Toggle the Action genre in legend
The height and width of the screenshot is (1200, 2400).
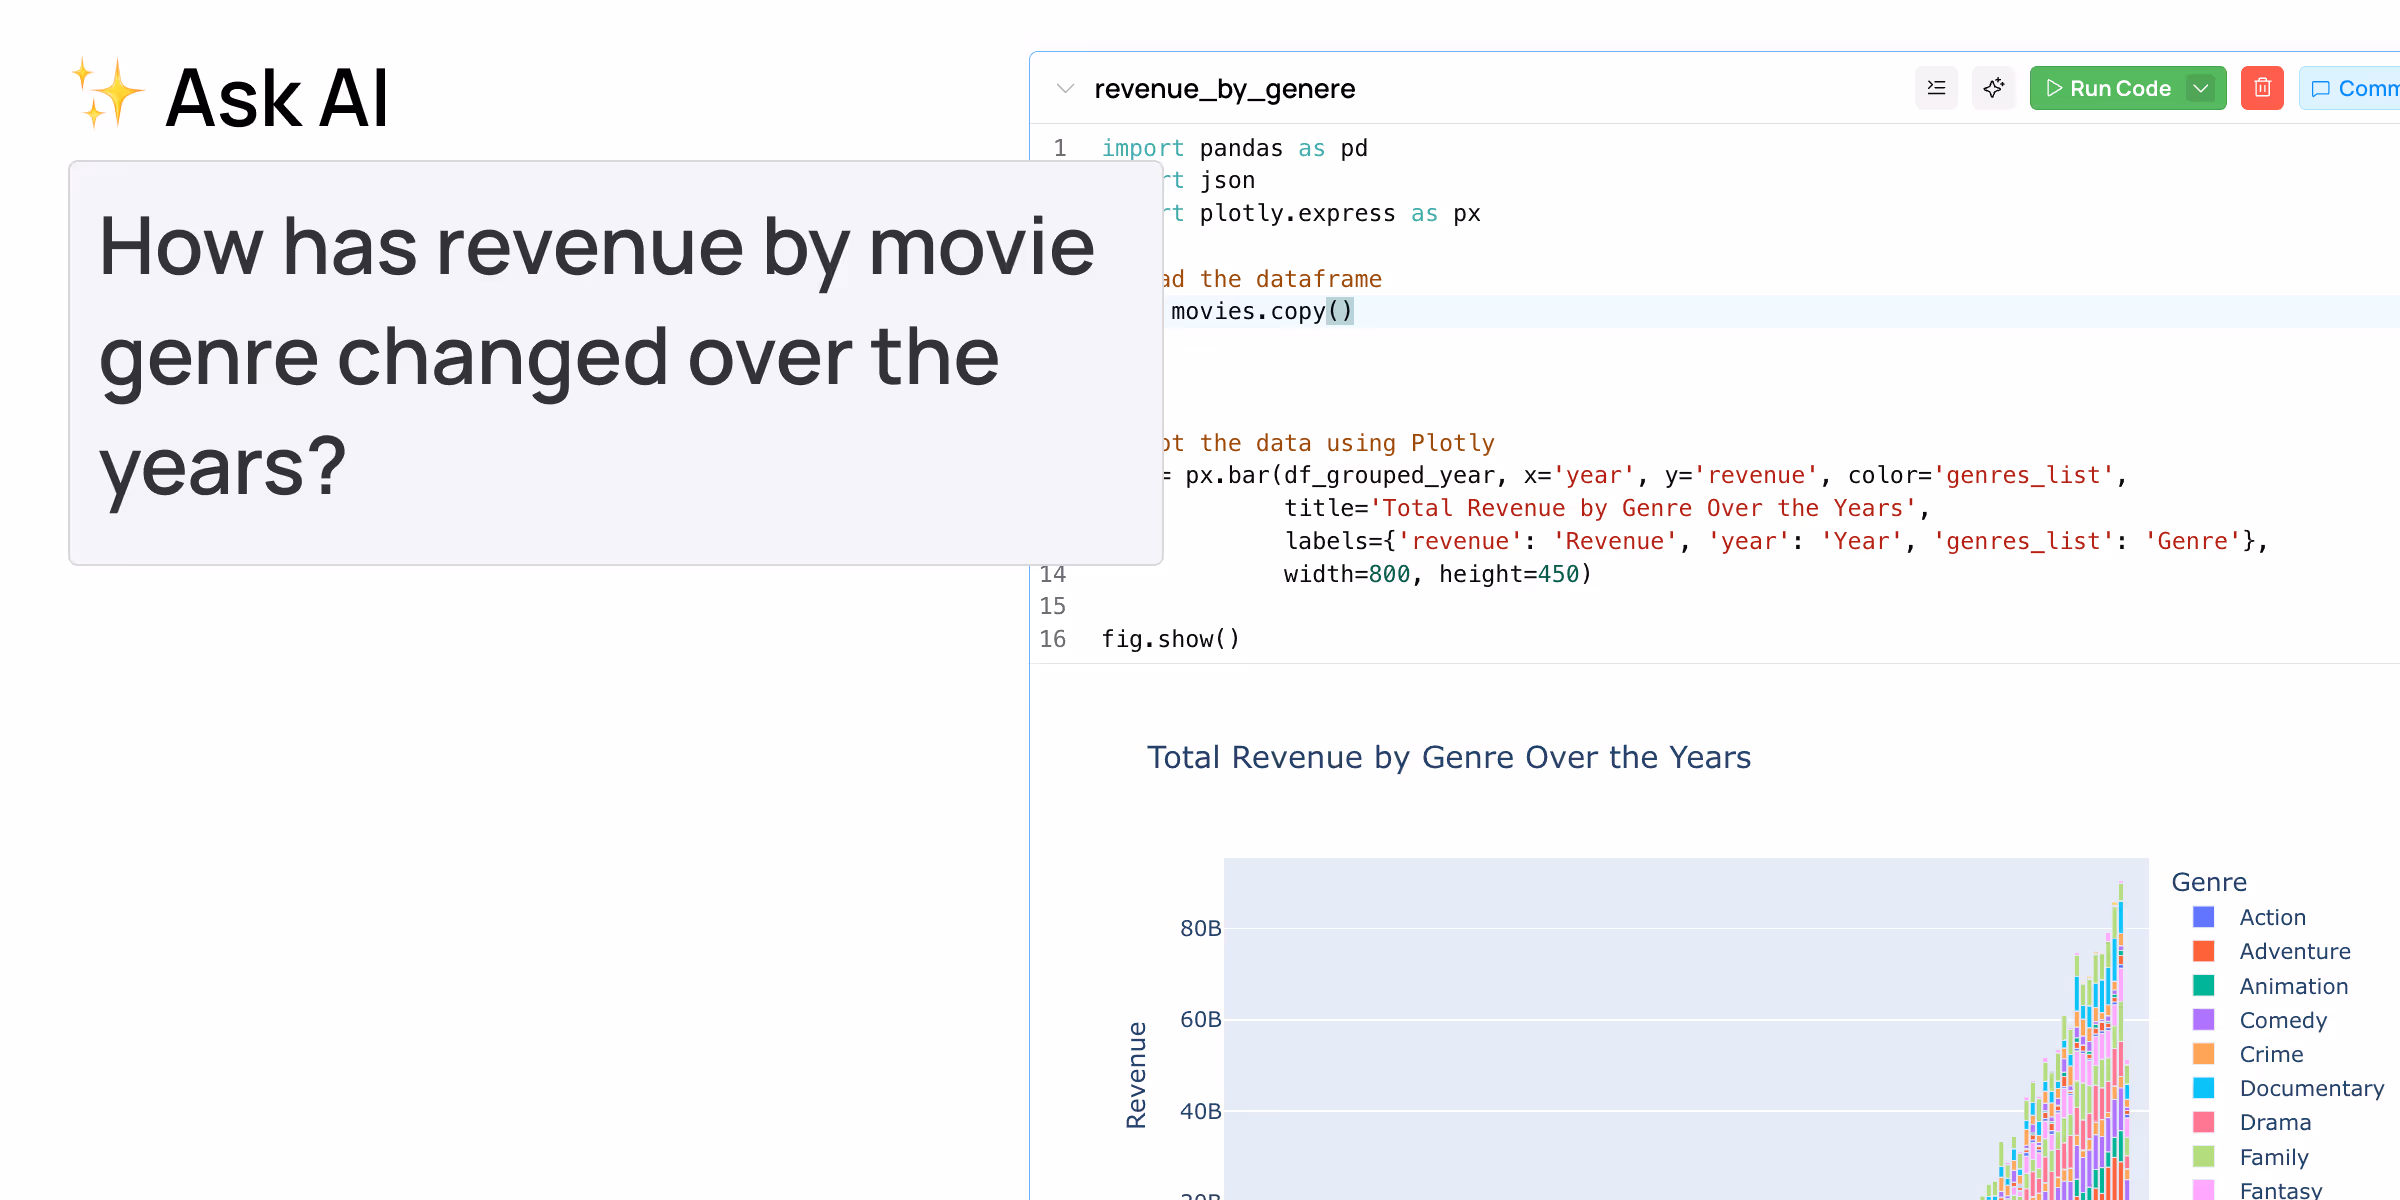[2271, 917]
